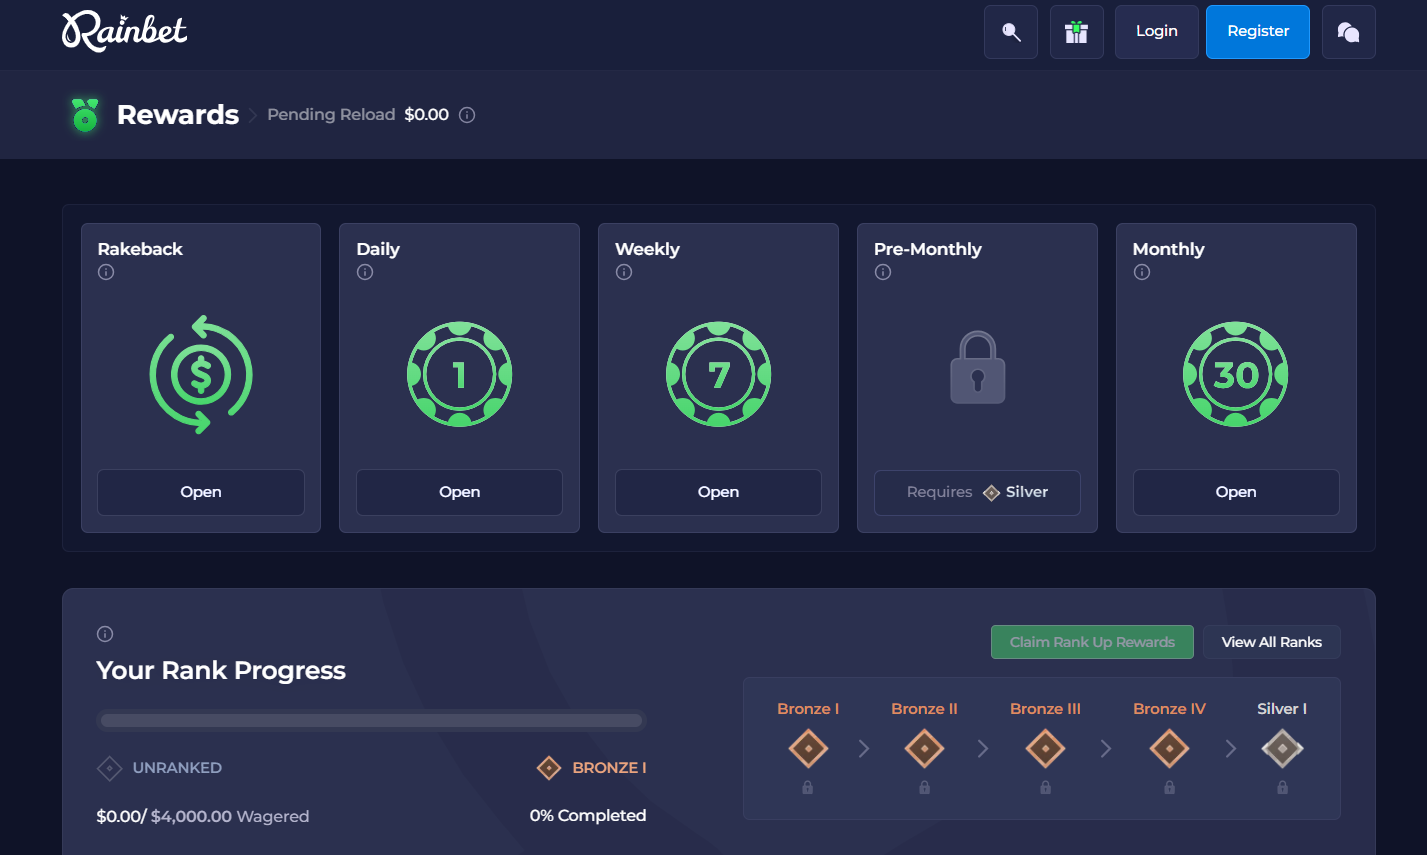1427x855 pixels.
Task: Click the blue Register button
Action: point(1258,32)
